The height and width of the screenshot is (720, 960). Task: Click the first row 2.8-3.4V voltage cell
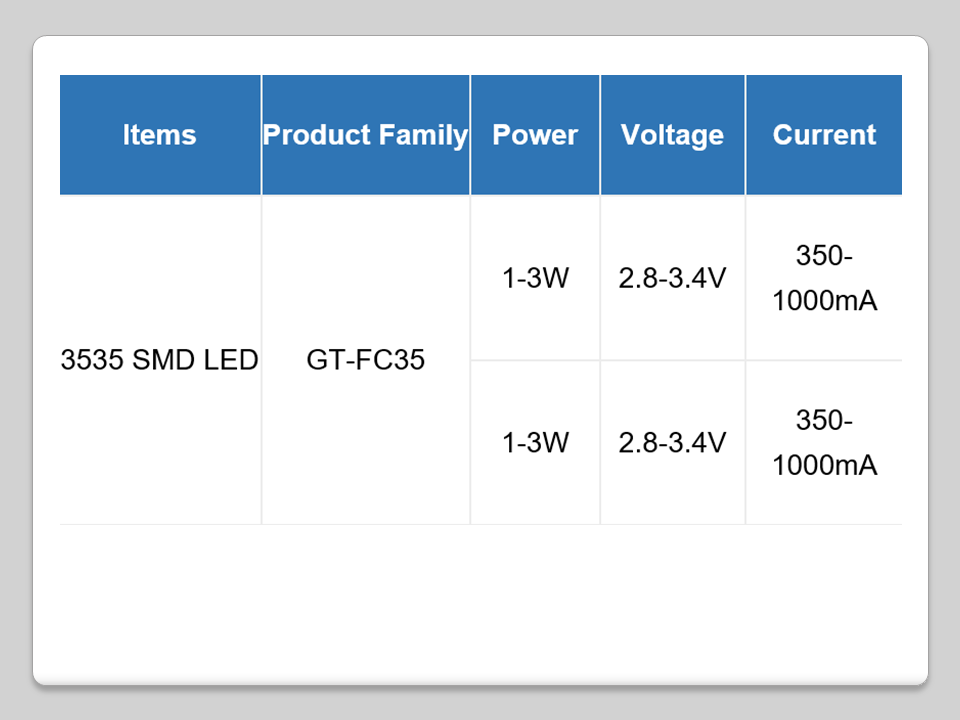pos(672,278)
